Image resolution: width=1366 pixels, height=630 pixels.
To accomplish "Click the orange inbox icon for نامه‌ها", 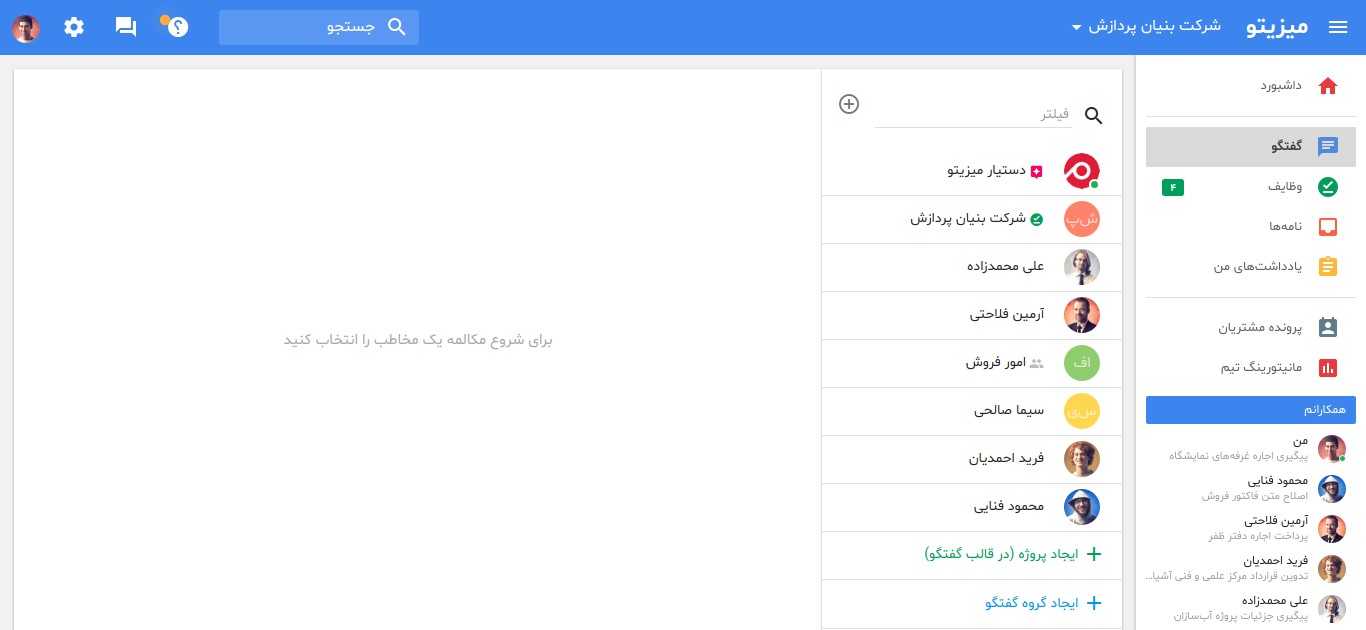I will pyautogui.click(x=1328, y=227).
